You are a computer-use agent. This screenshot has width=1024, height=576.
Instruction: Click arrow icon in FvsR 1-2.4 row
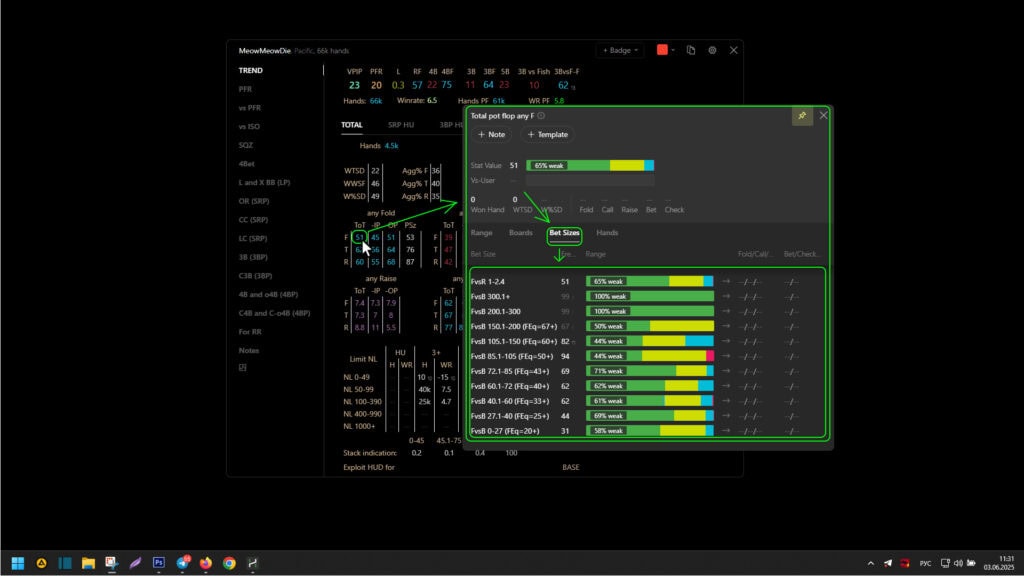coord(726,282)
